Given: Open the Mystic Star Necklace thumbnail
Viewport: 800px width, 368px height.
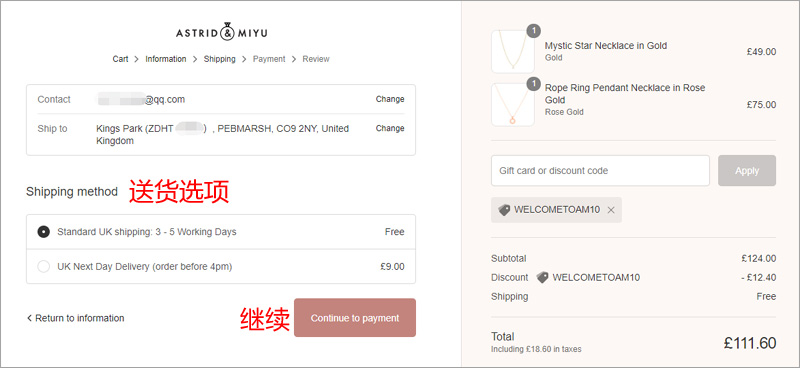Looking at the screenshot, I should [x=513, y=52].
